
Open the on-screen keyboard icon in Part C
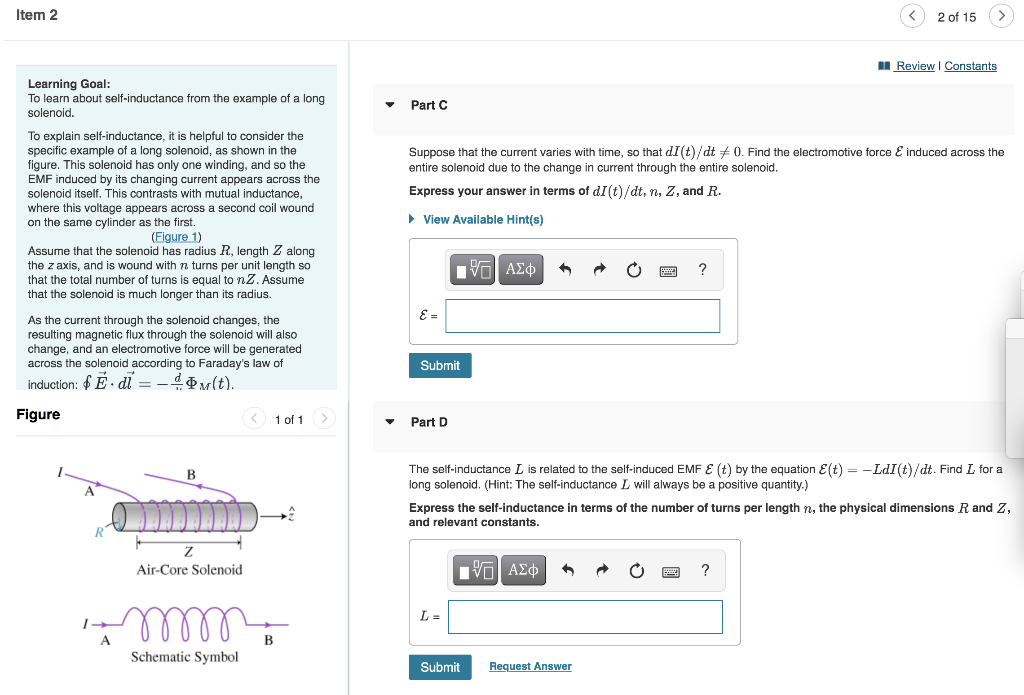[x=668, y=270]
